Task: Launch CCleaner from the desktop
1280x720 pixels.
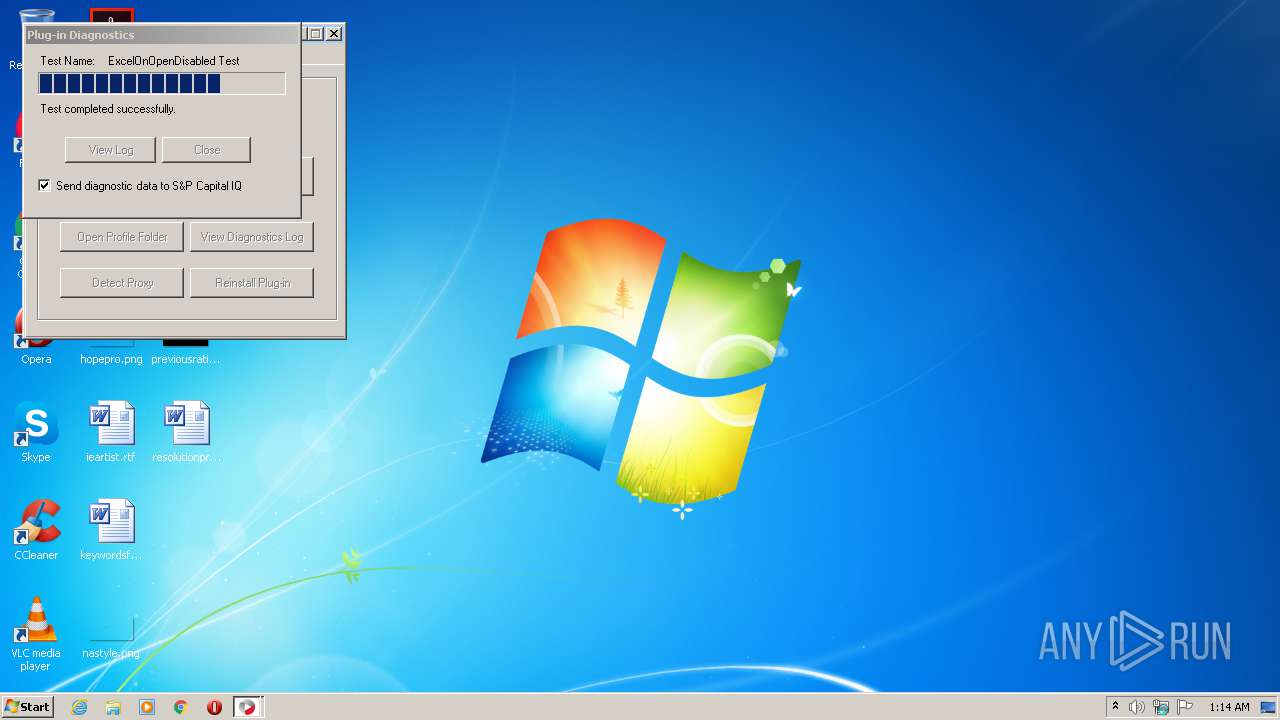Action: click(36, 531)
